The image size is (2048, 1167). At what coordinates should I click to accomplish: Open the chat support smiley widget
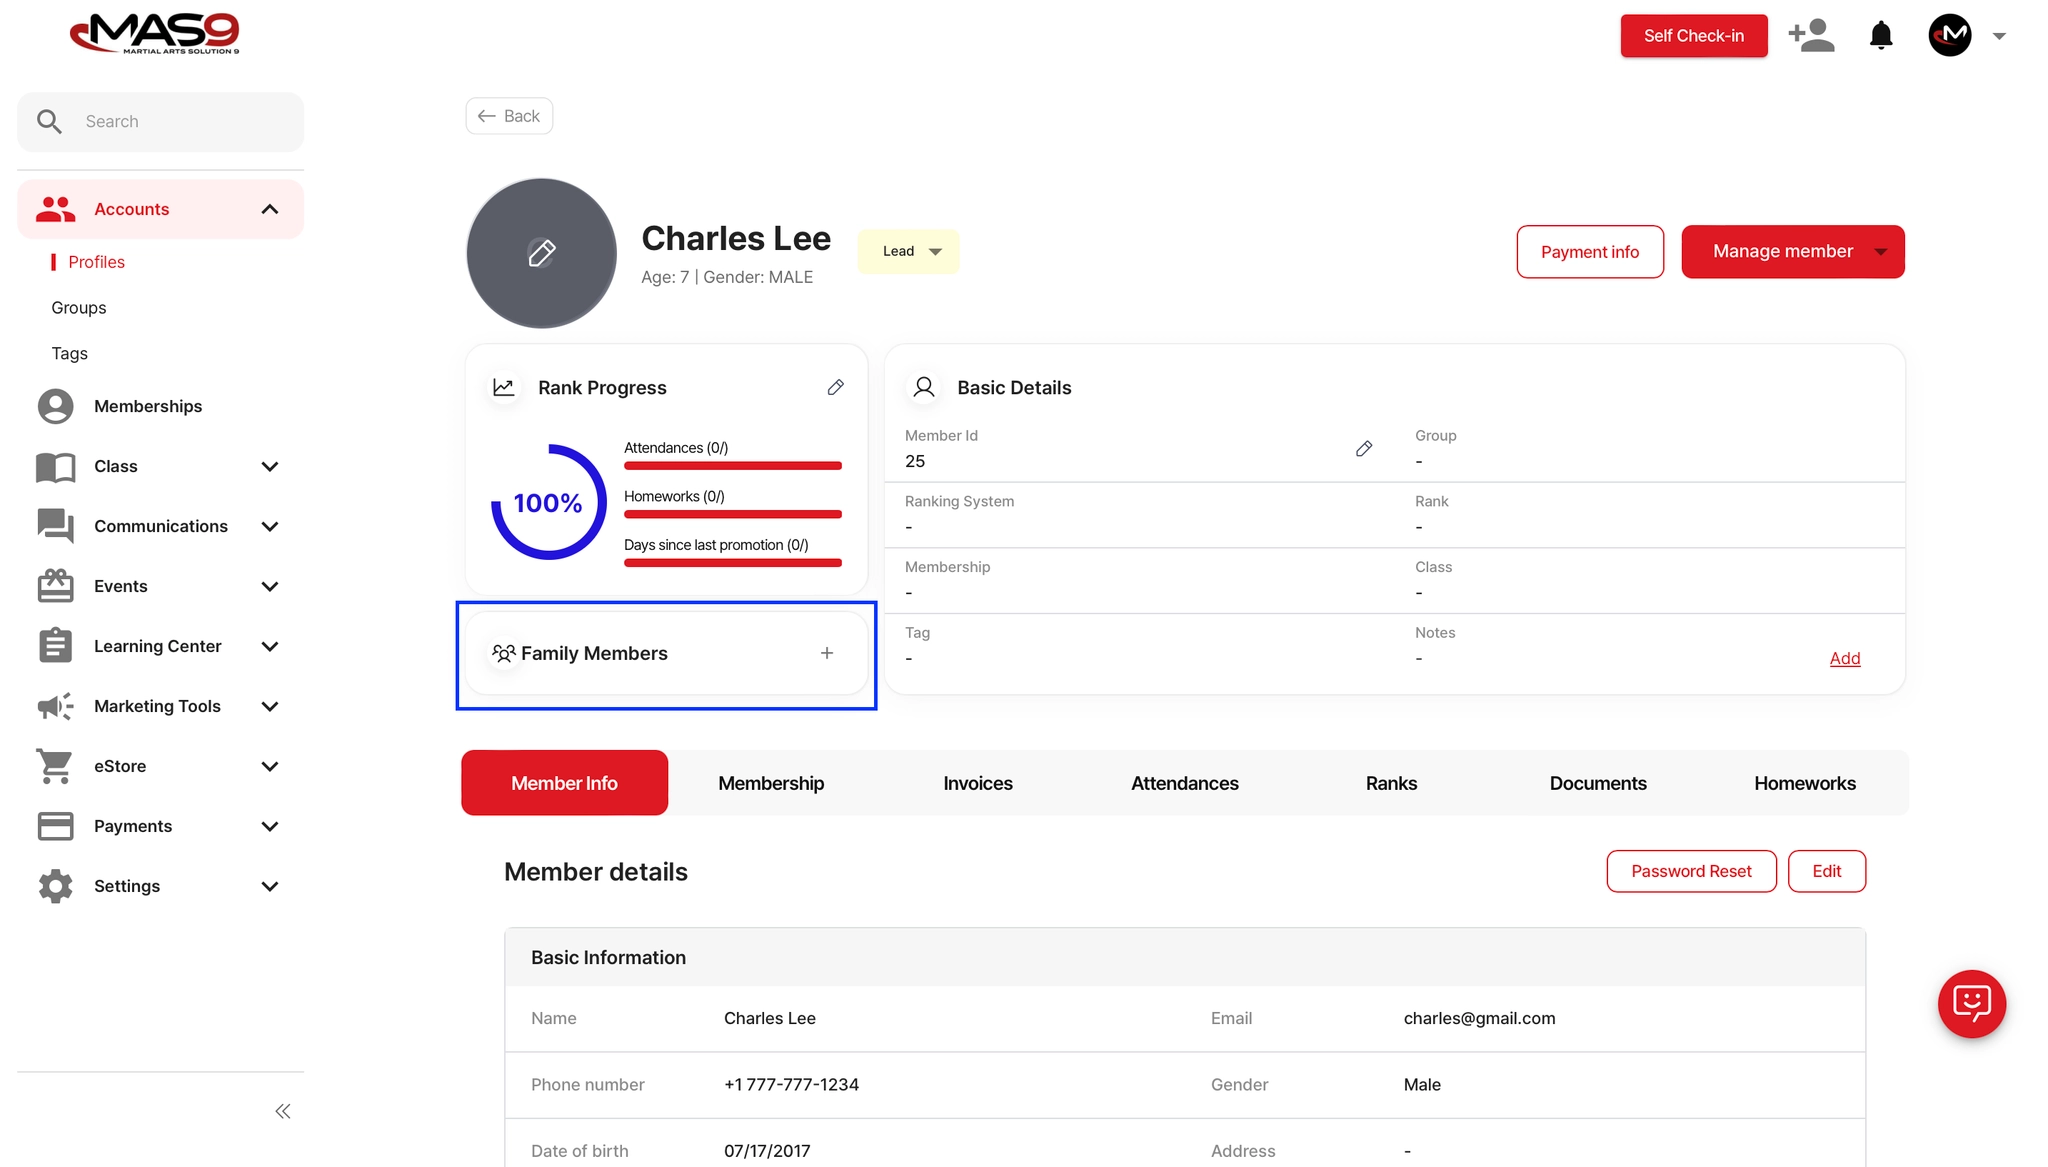[x=1971, y=1004]
